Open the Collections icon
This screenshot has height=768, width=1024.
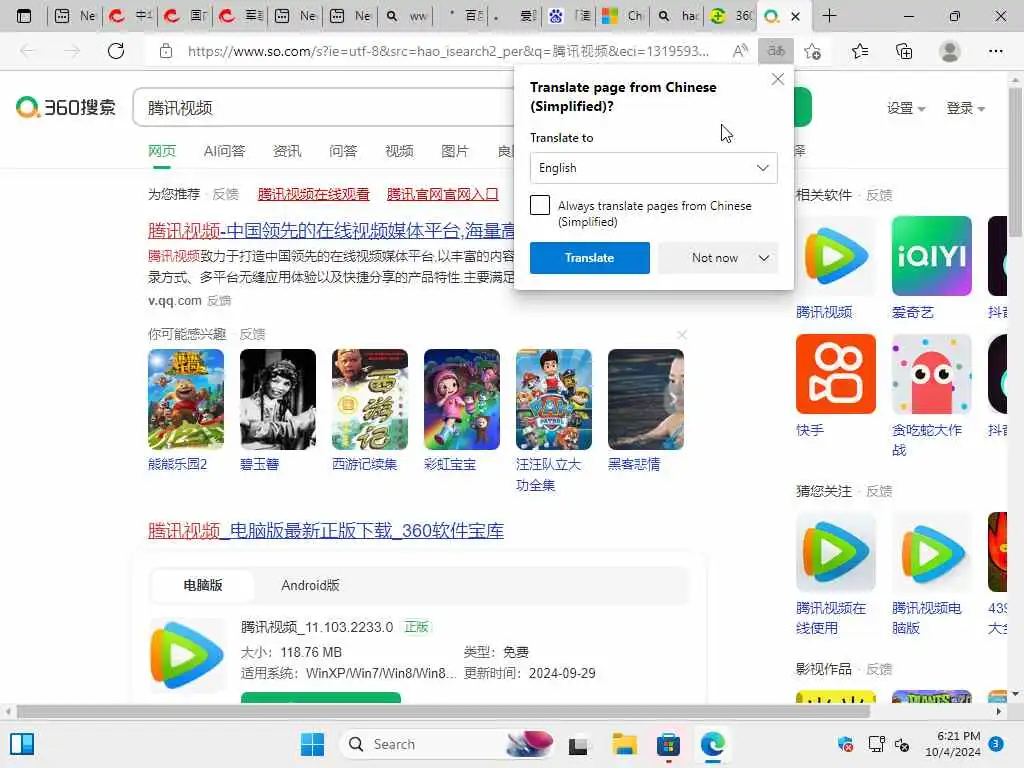(904, 51)
